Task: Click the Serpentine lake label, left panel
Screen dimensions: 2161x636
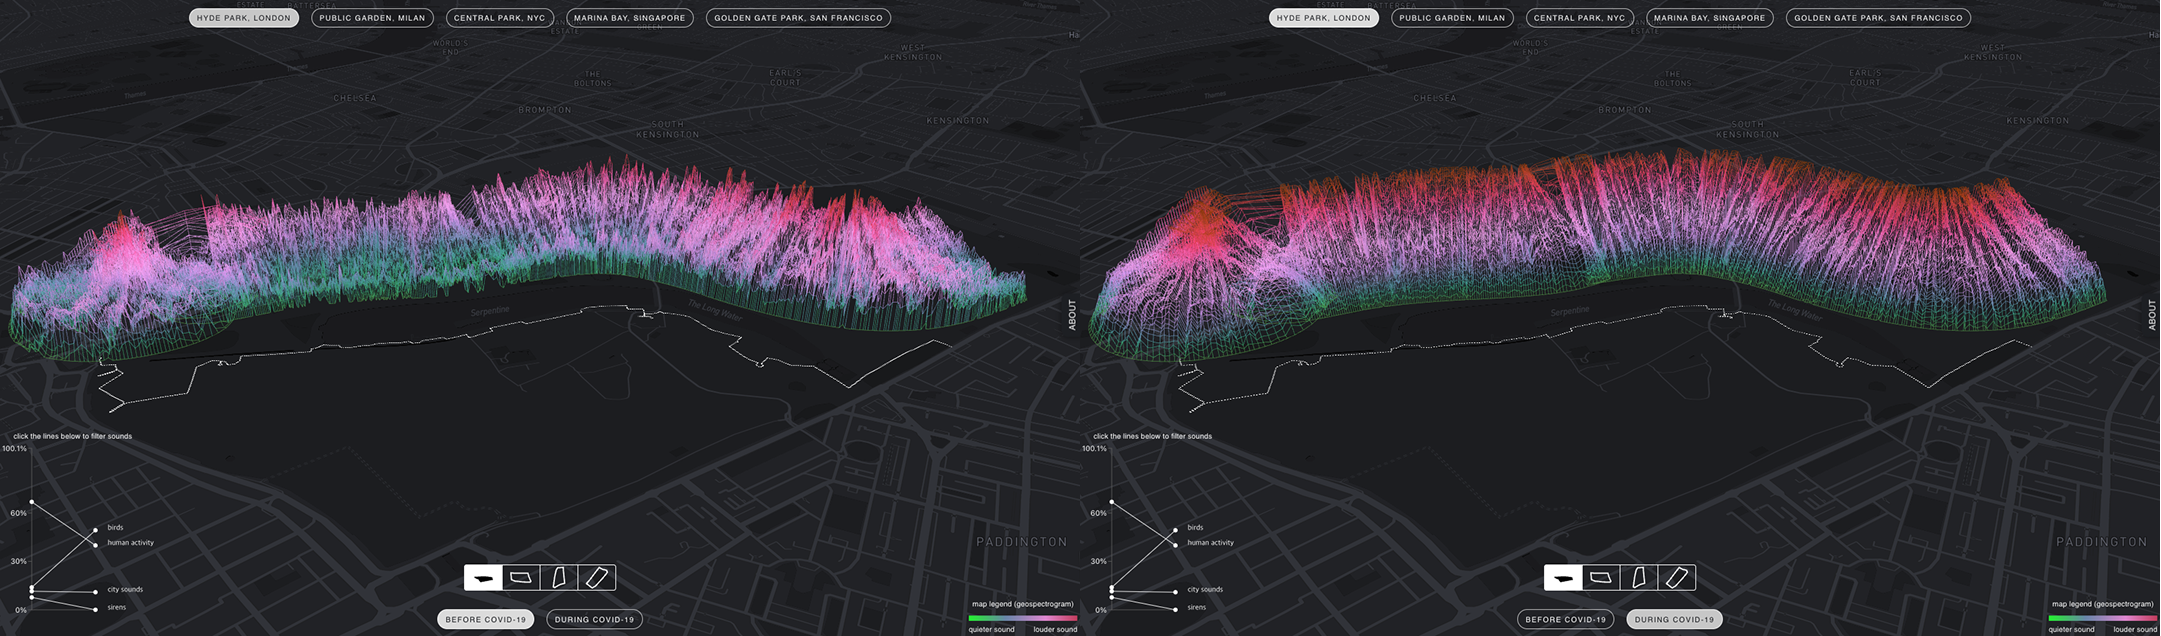Action: 490,311
